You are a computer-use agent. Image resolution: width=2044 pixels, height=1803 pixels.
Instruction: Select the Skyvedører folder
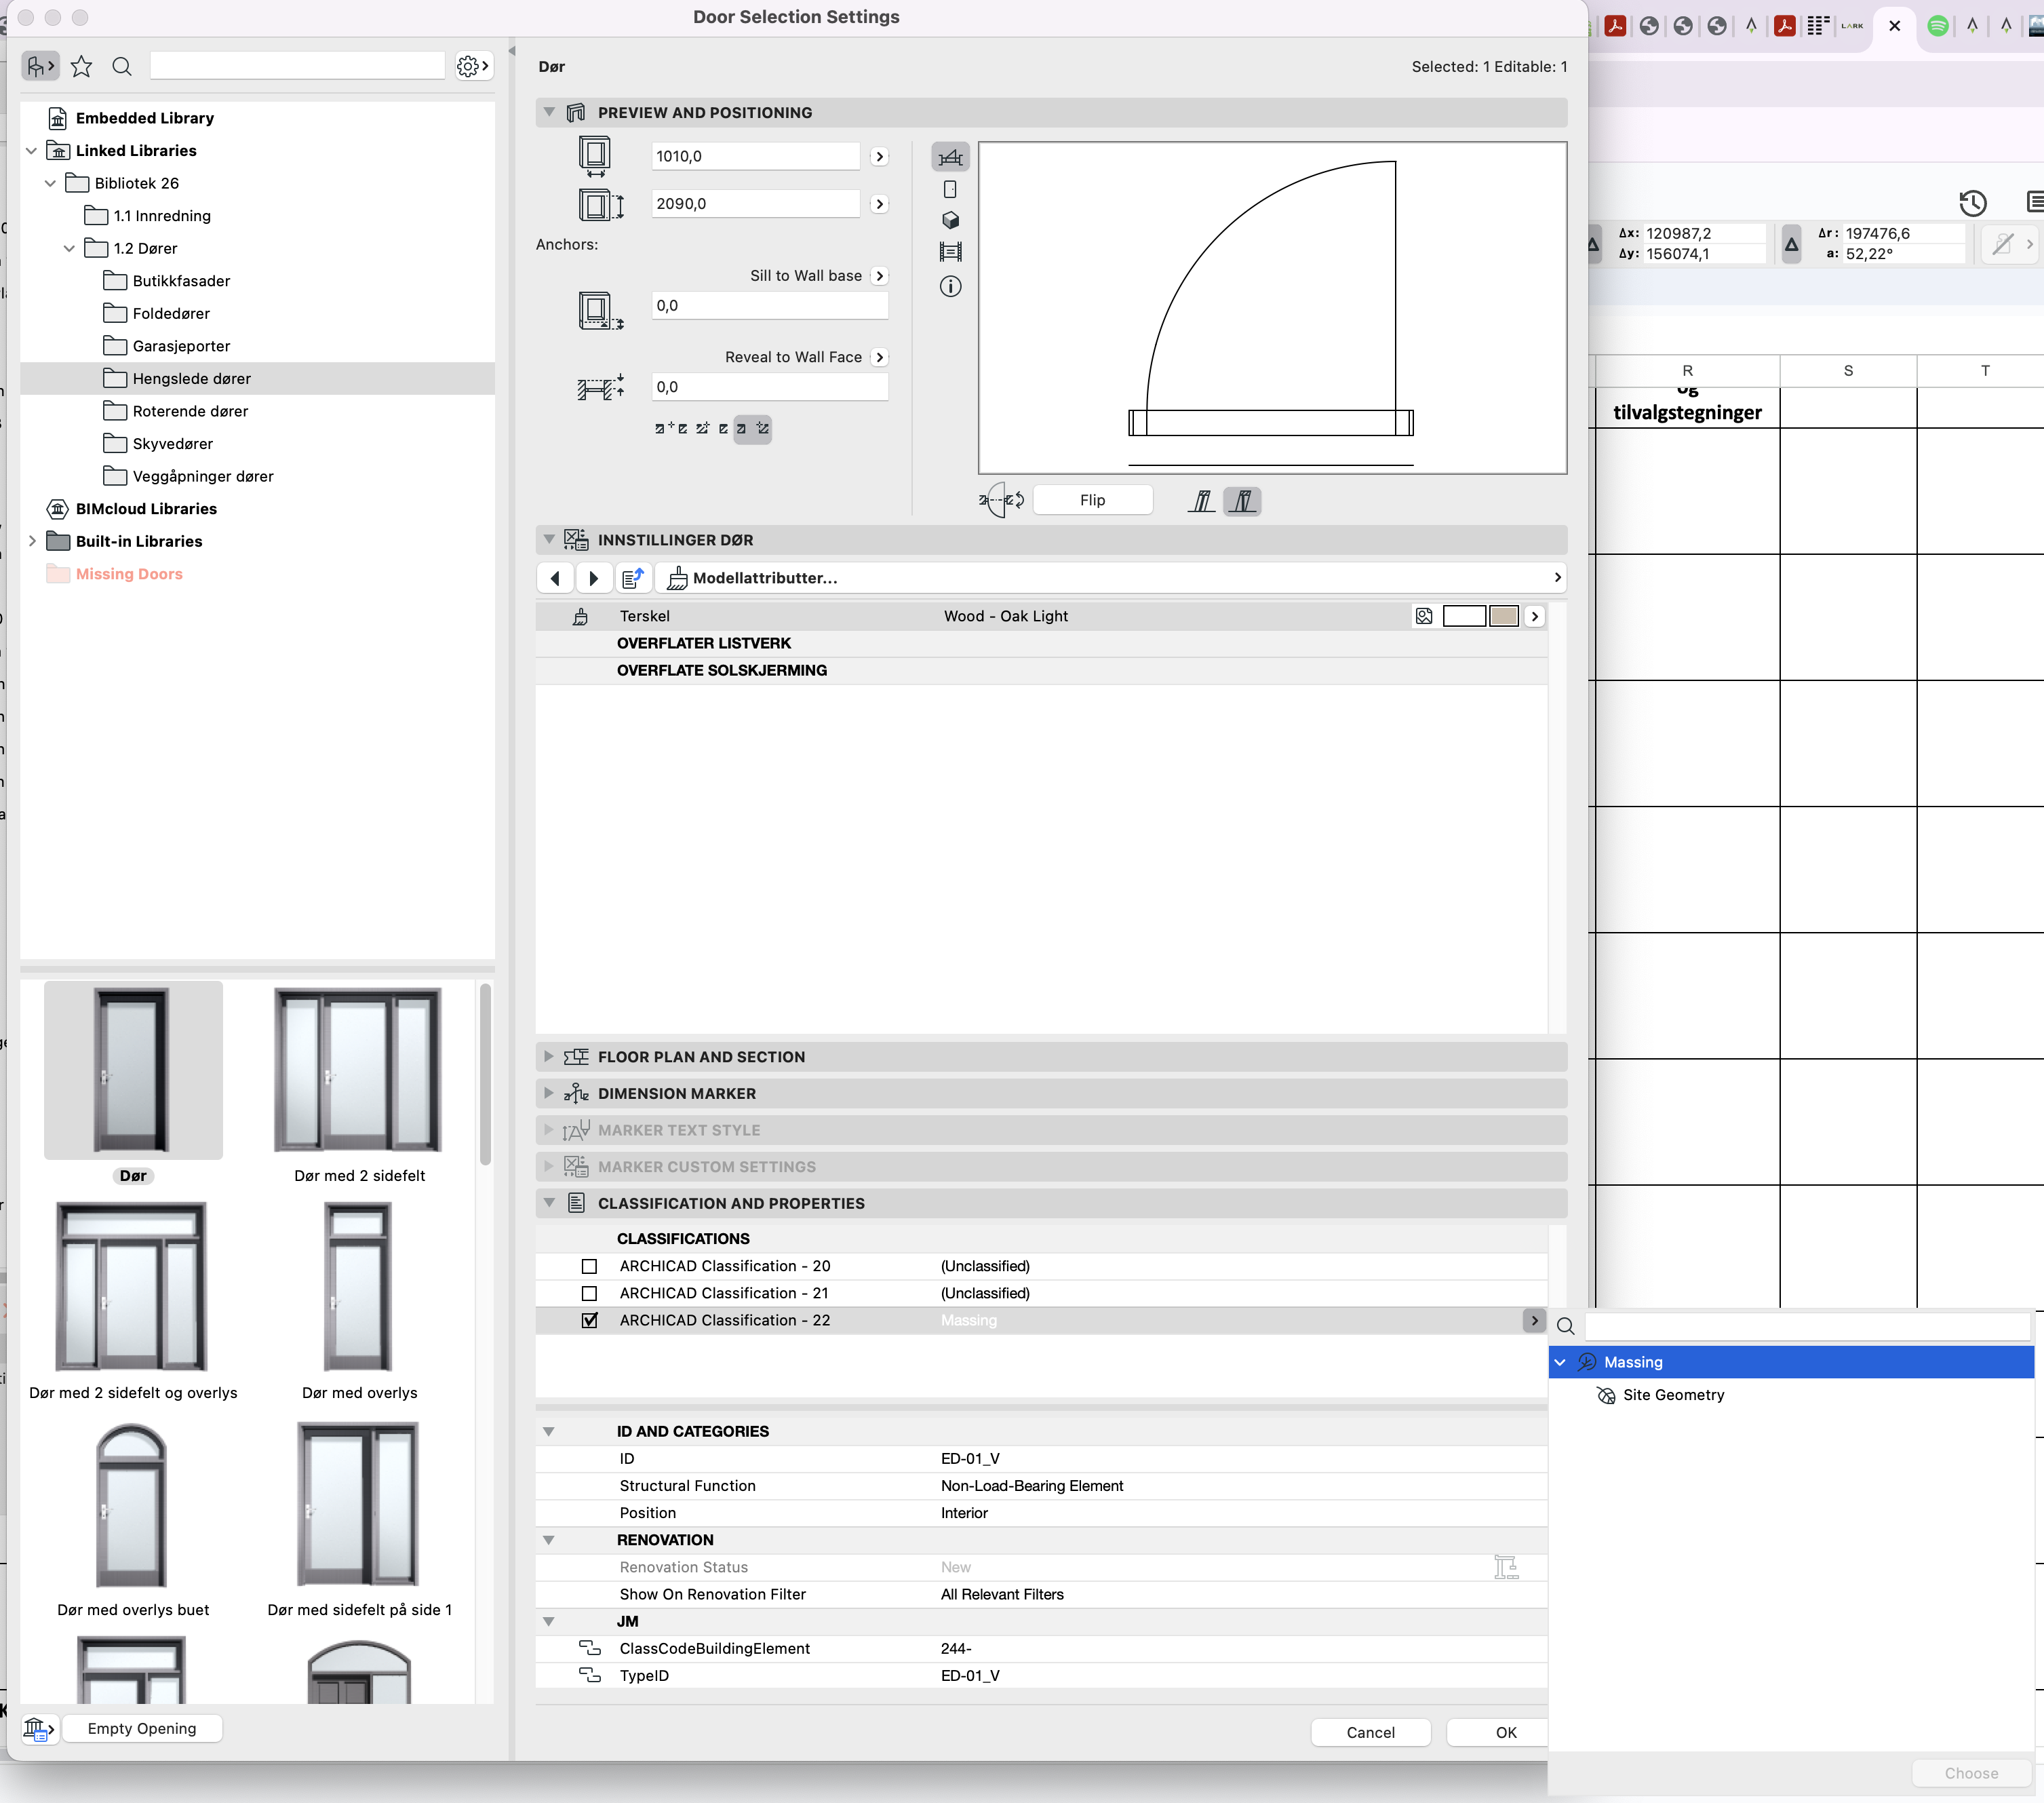tap(172, 444)
